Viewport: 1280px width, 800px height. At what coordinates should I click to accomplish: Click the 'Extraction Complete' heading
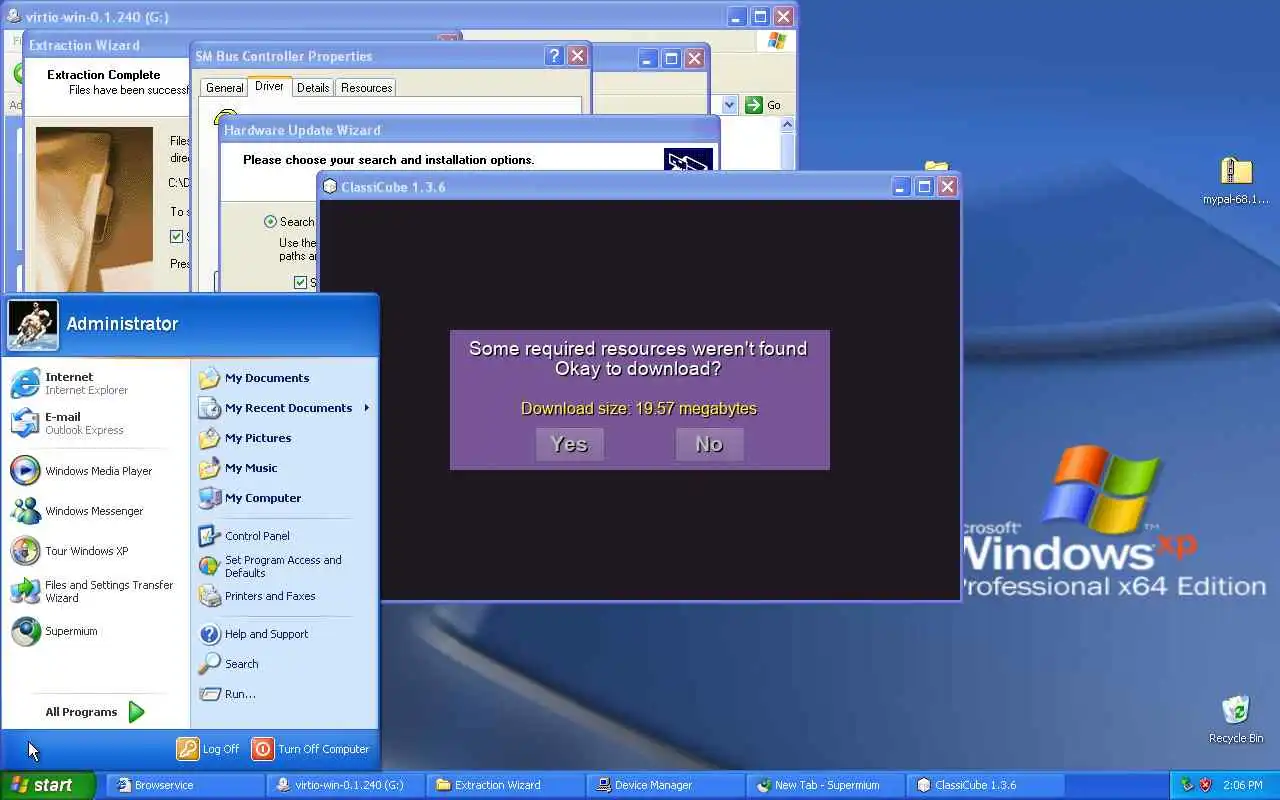coord(104,75)
